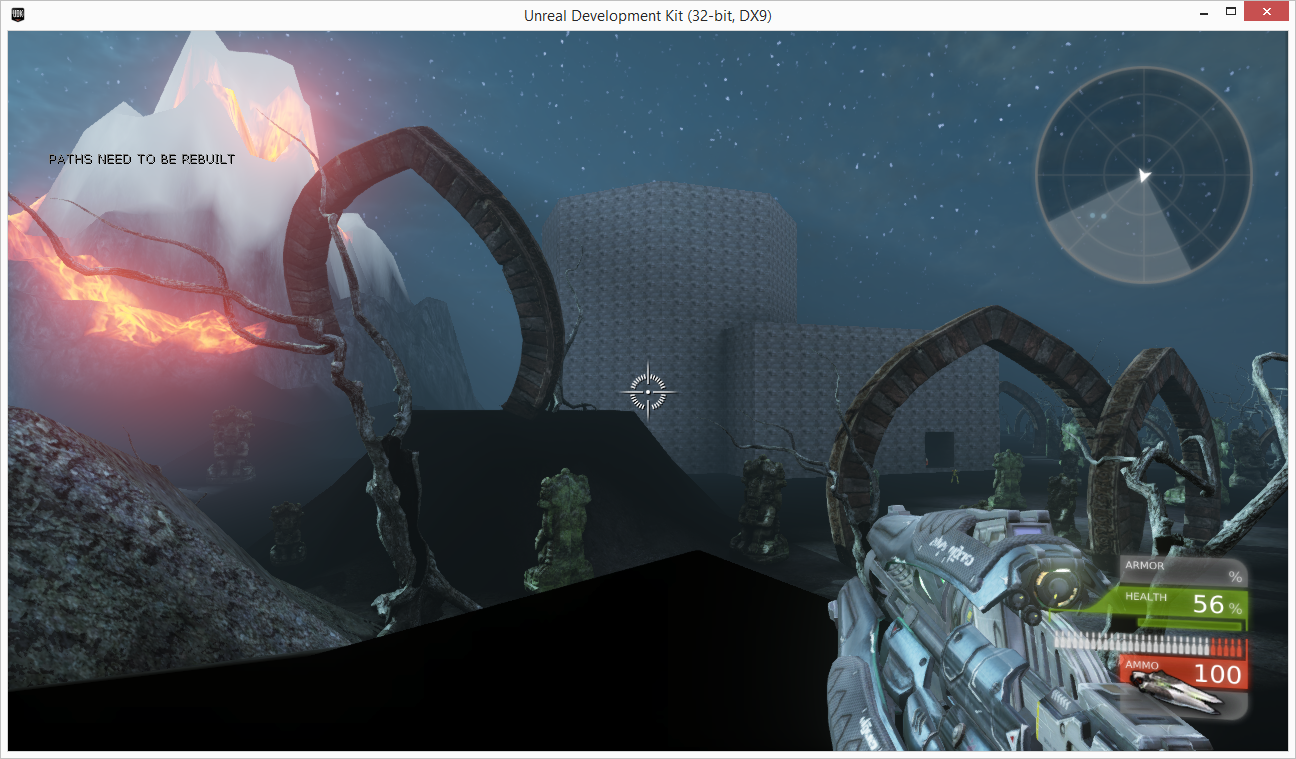Screen dimensions: 1296x759
Task: Close the UDK window
Action: coord(1266,12)
